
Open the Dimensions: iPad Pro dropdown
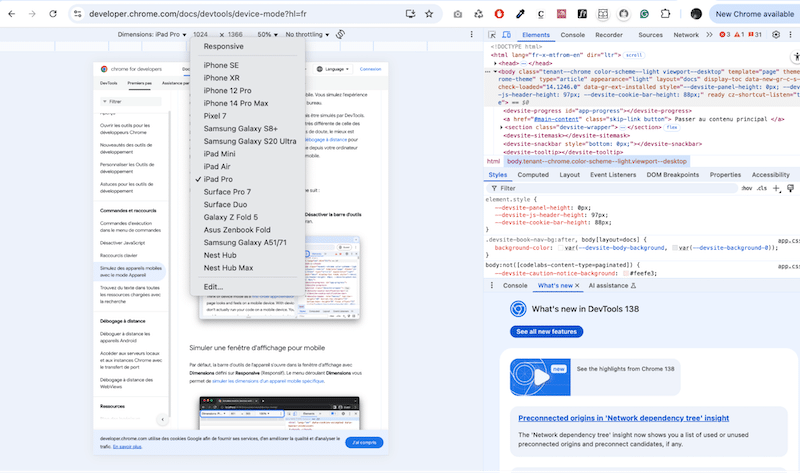click(152, 34)
